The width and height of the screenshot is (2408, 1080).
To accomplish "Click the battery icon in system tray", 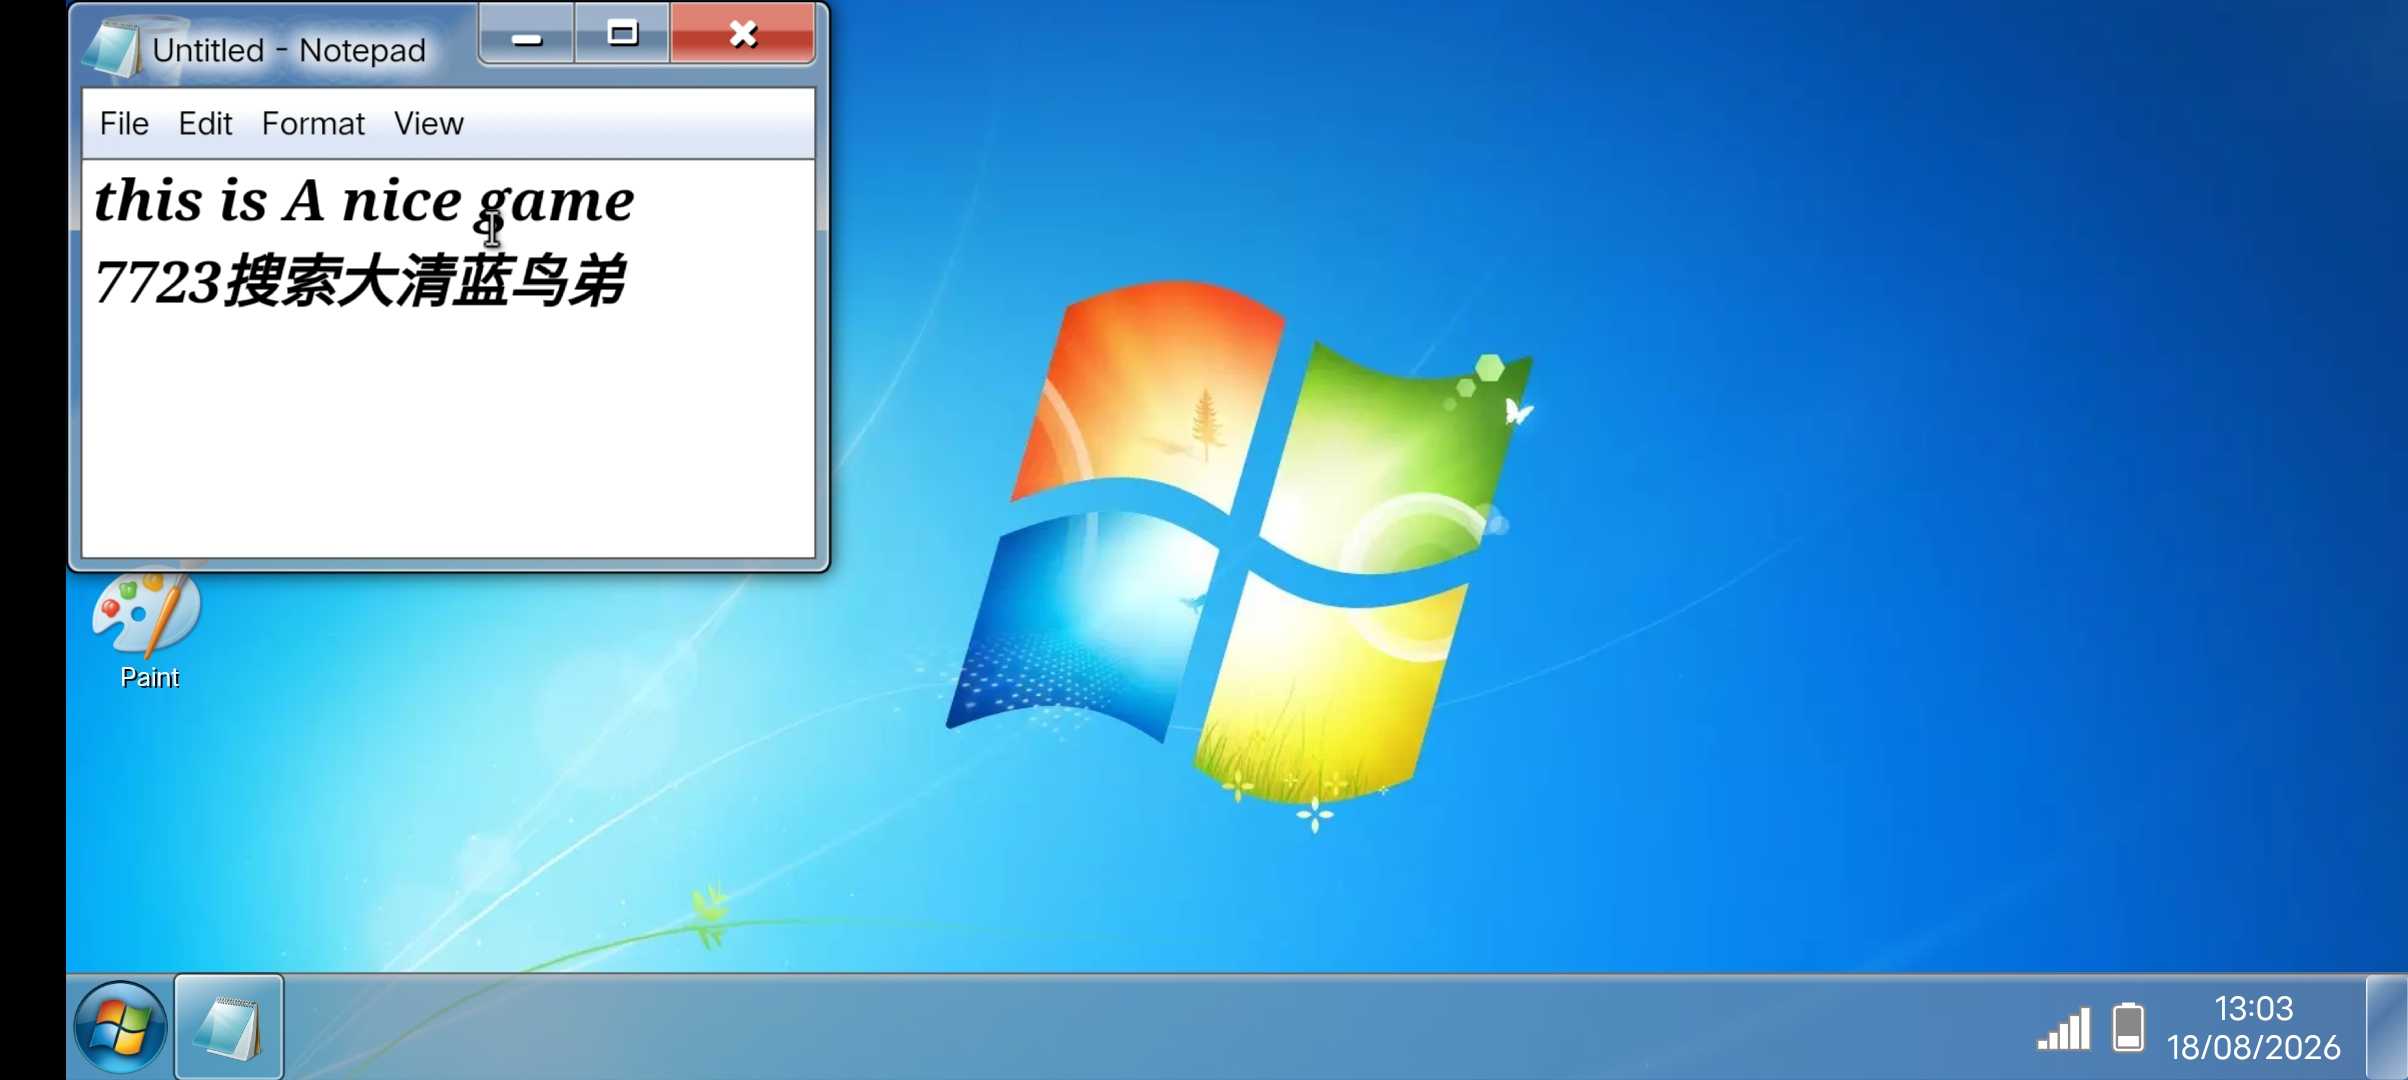I will tap(2128, 1027).
